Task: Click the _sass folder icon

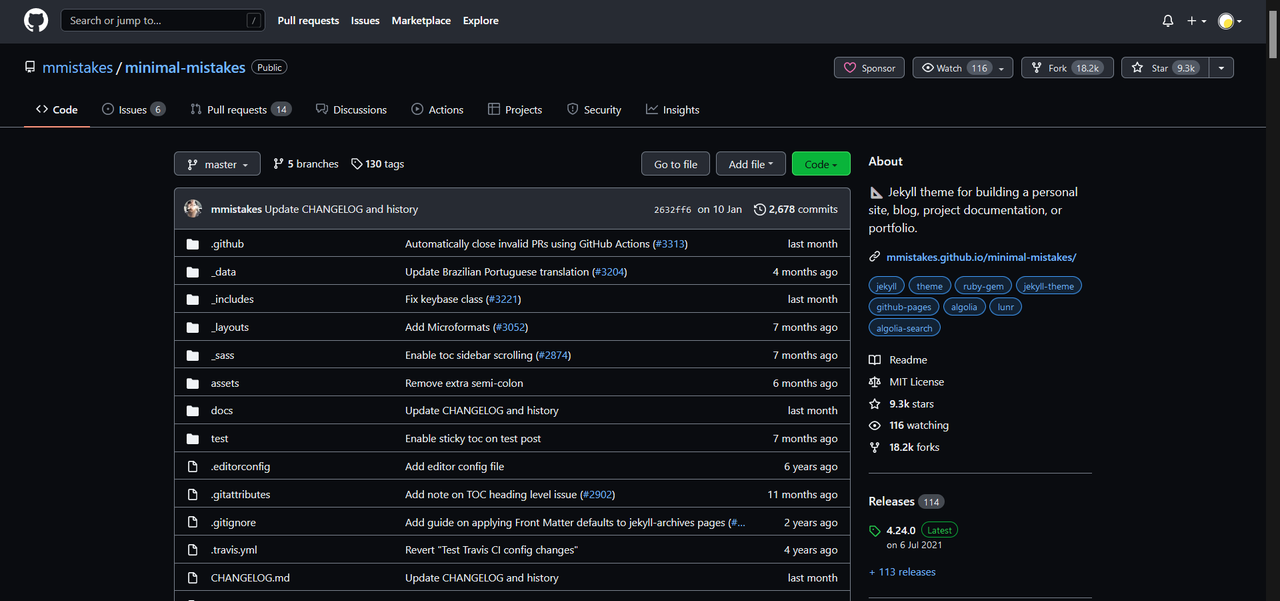Action: [193, 355]
